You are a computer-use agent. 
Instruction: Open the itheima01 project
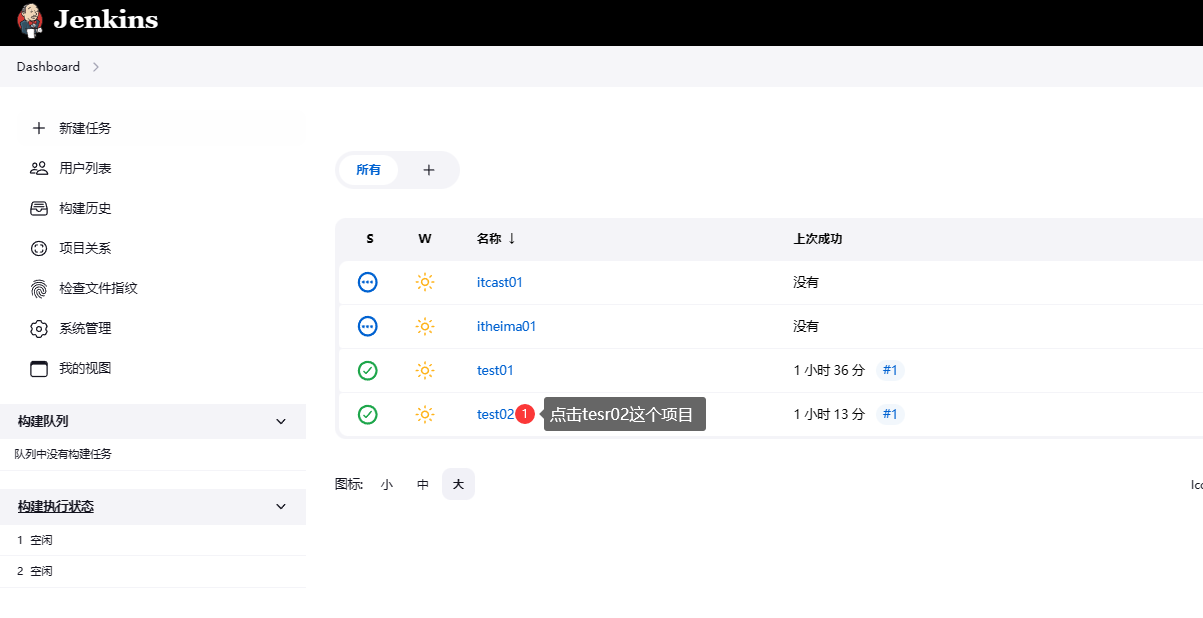click(x=507, y=326)
